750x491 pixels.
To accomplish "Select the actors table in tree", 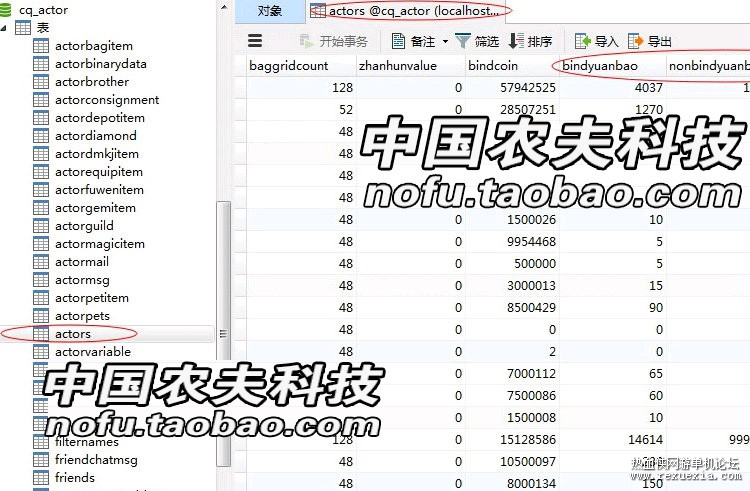I will pos(73,334).
